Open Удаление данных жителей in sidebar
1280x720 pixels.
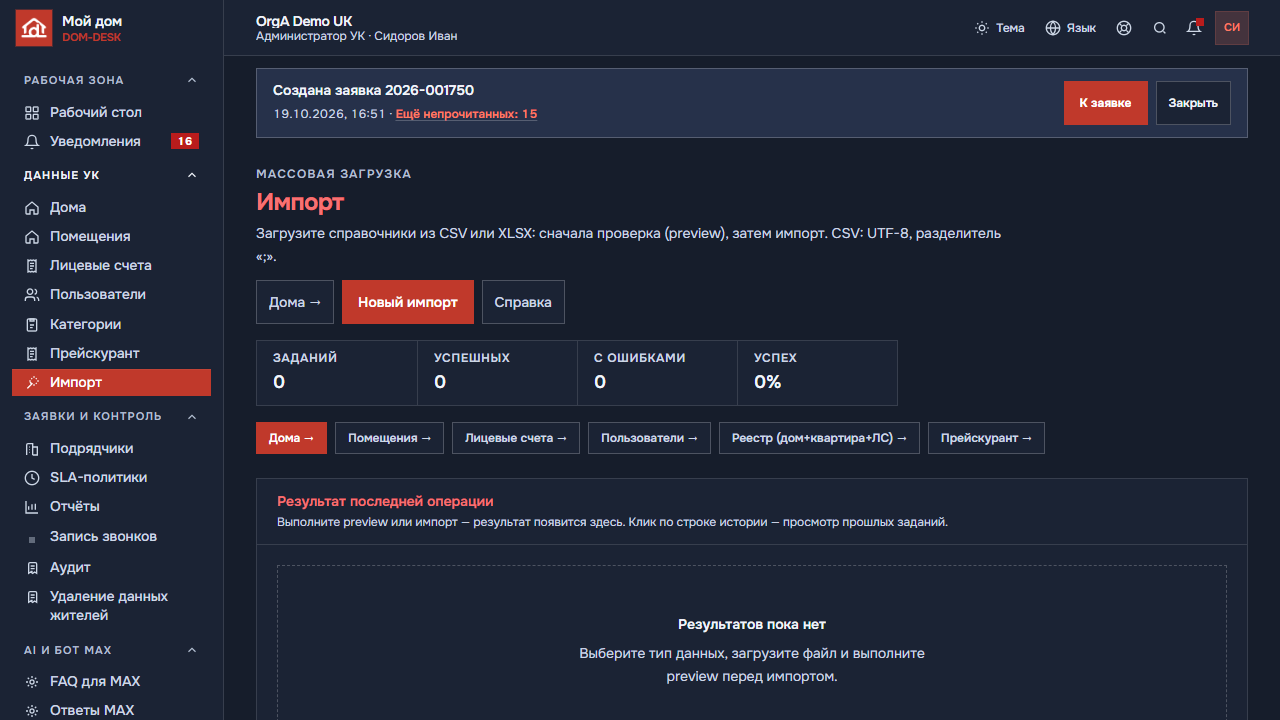coord(112,606)
